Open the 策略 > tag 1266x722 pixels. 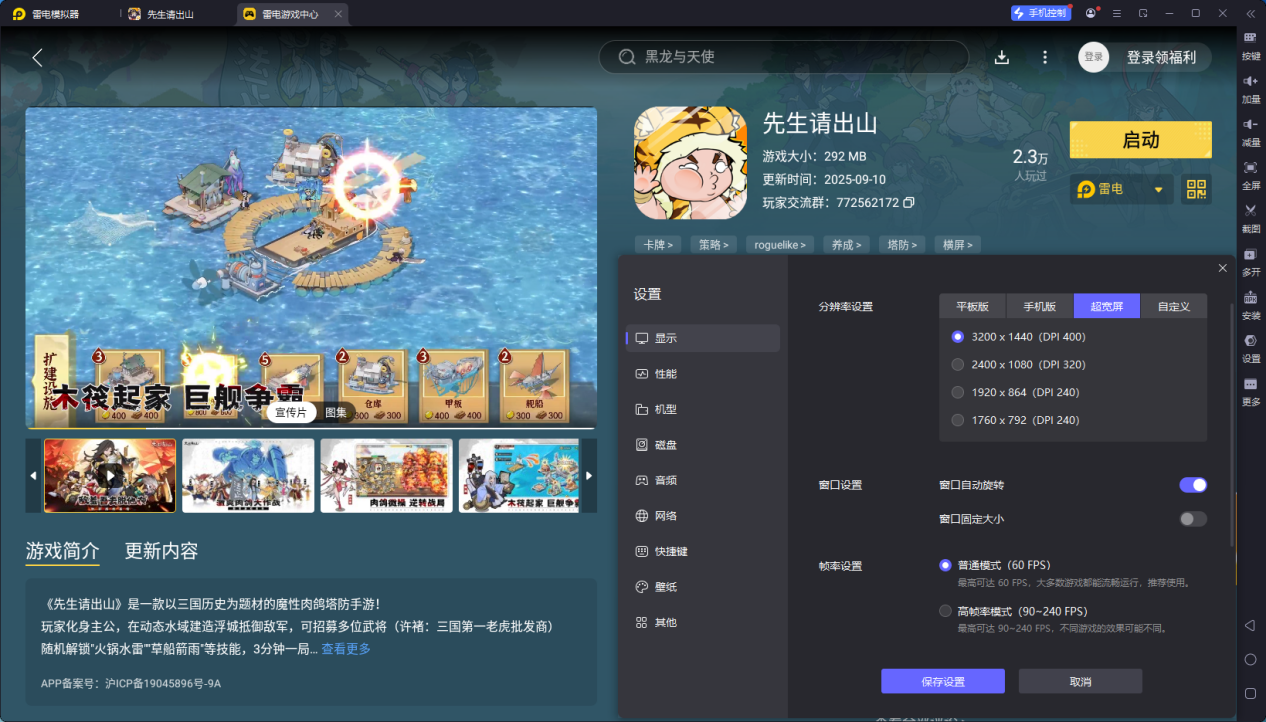coord(713,244)
